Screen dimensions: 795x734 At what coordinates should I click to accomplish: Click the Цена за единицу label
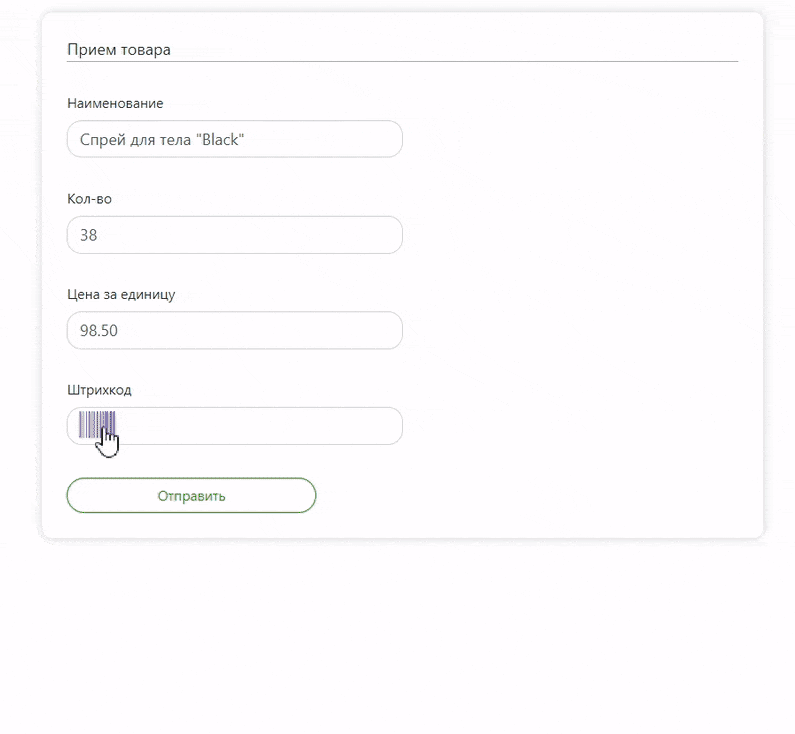click(121, 295)
